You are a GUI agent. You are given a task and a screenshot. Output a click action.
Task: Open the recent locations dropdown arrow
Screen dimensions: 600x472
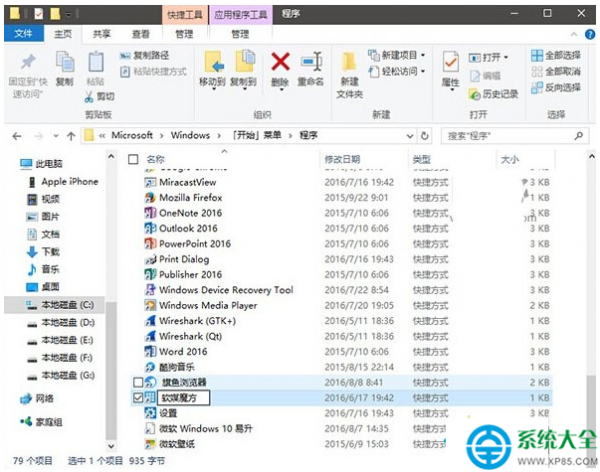(56, 136)
